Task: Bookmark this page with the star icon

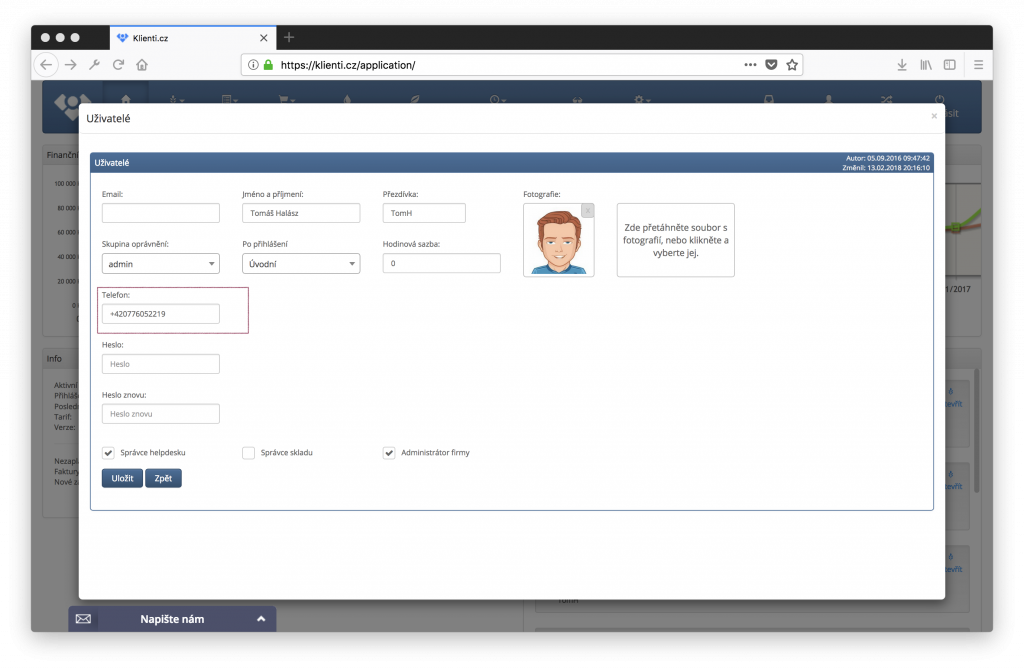Action: pyautogui.click(x=792, y=65)
